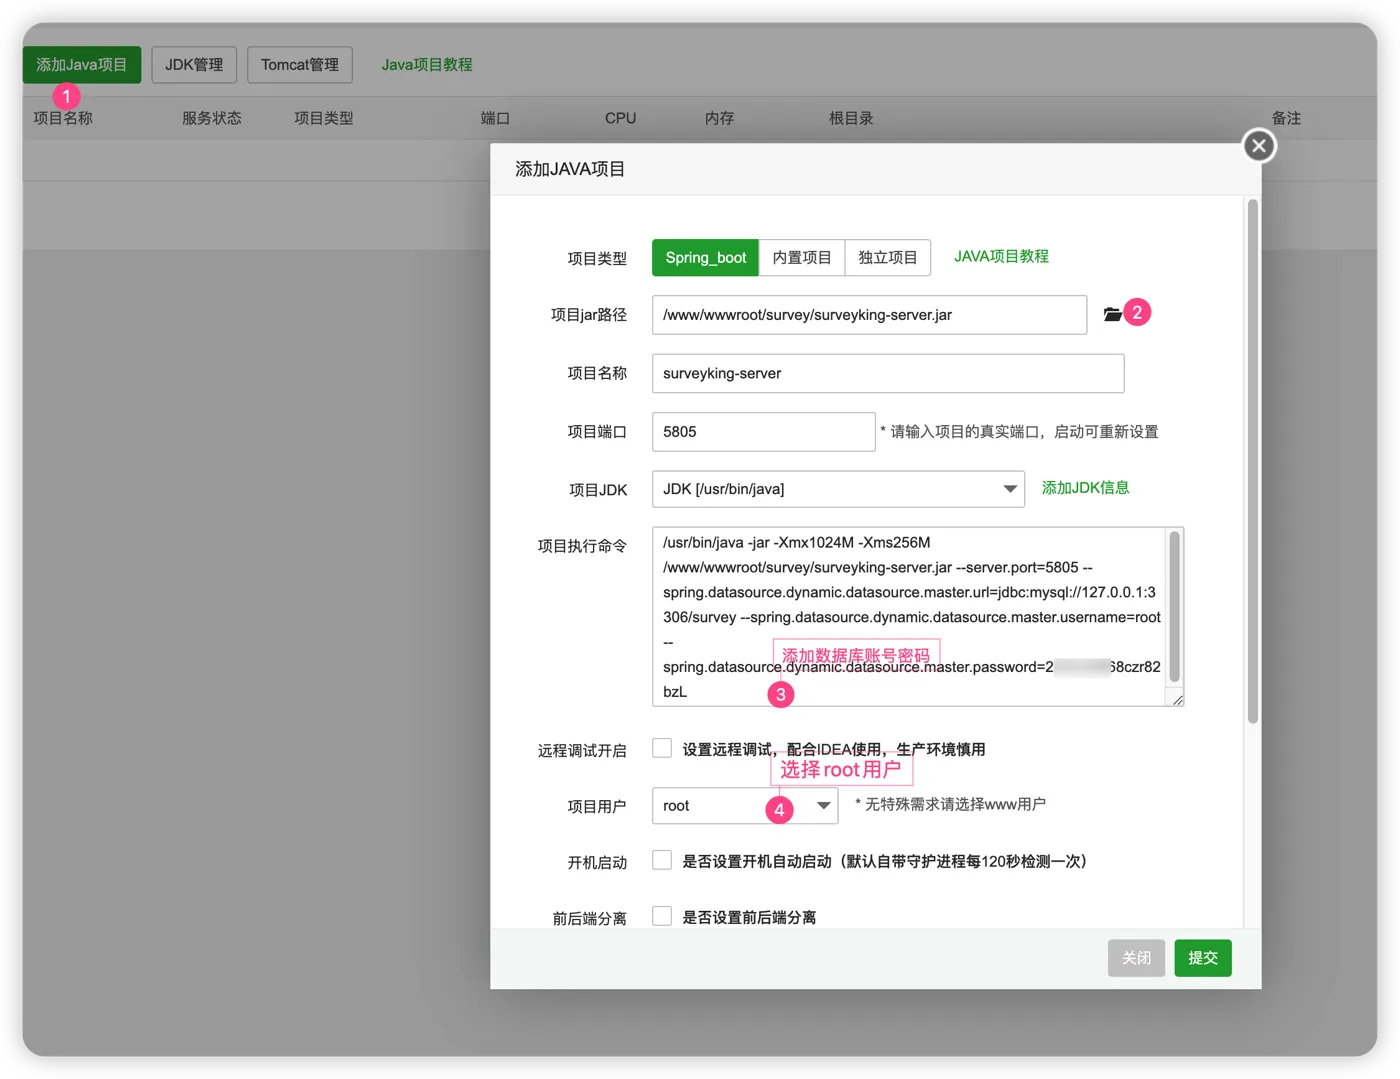Select the 独立项目 project type

pos(888,258)
